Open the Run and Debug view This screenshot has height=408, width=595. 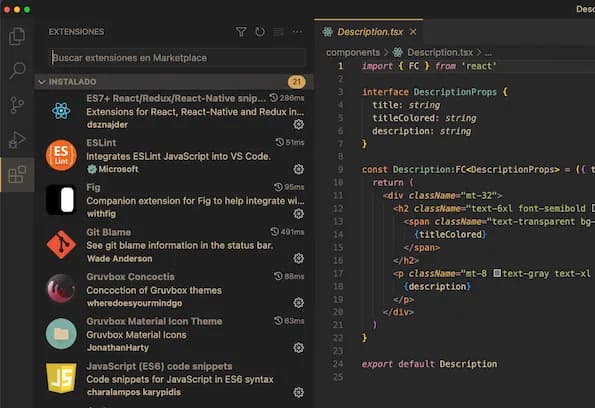(17, 140)
